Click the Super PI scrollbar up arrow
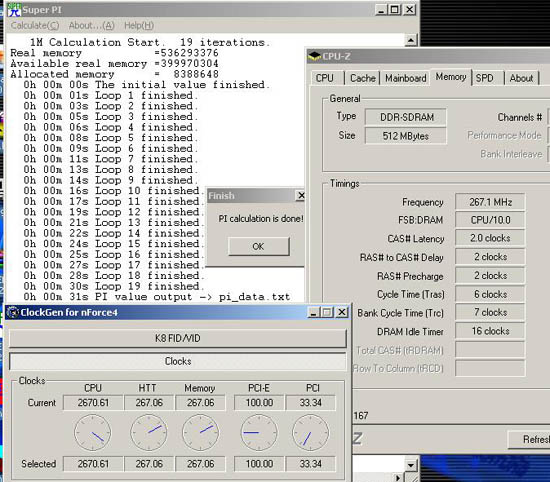The width and height of the screenshot is (550, 482). click(411, 40)
